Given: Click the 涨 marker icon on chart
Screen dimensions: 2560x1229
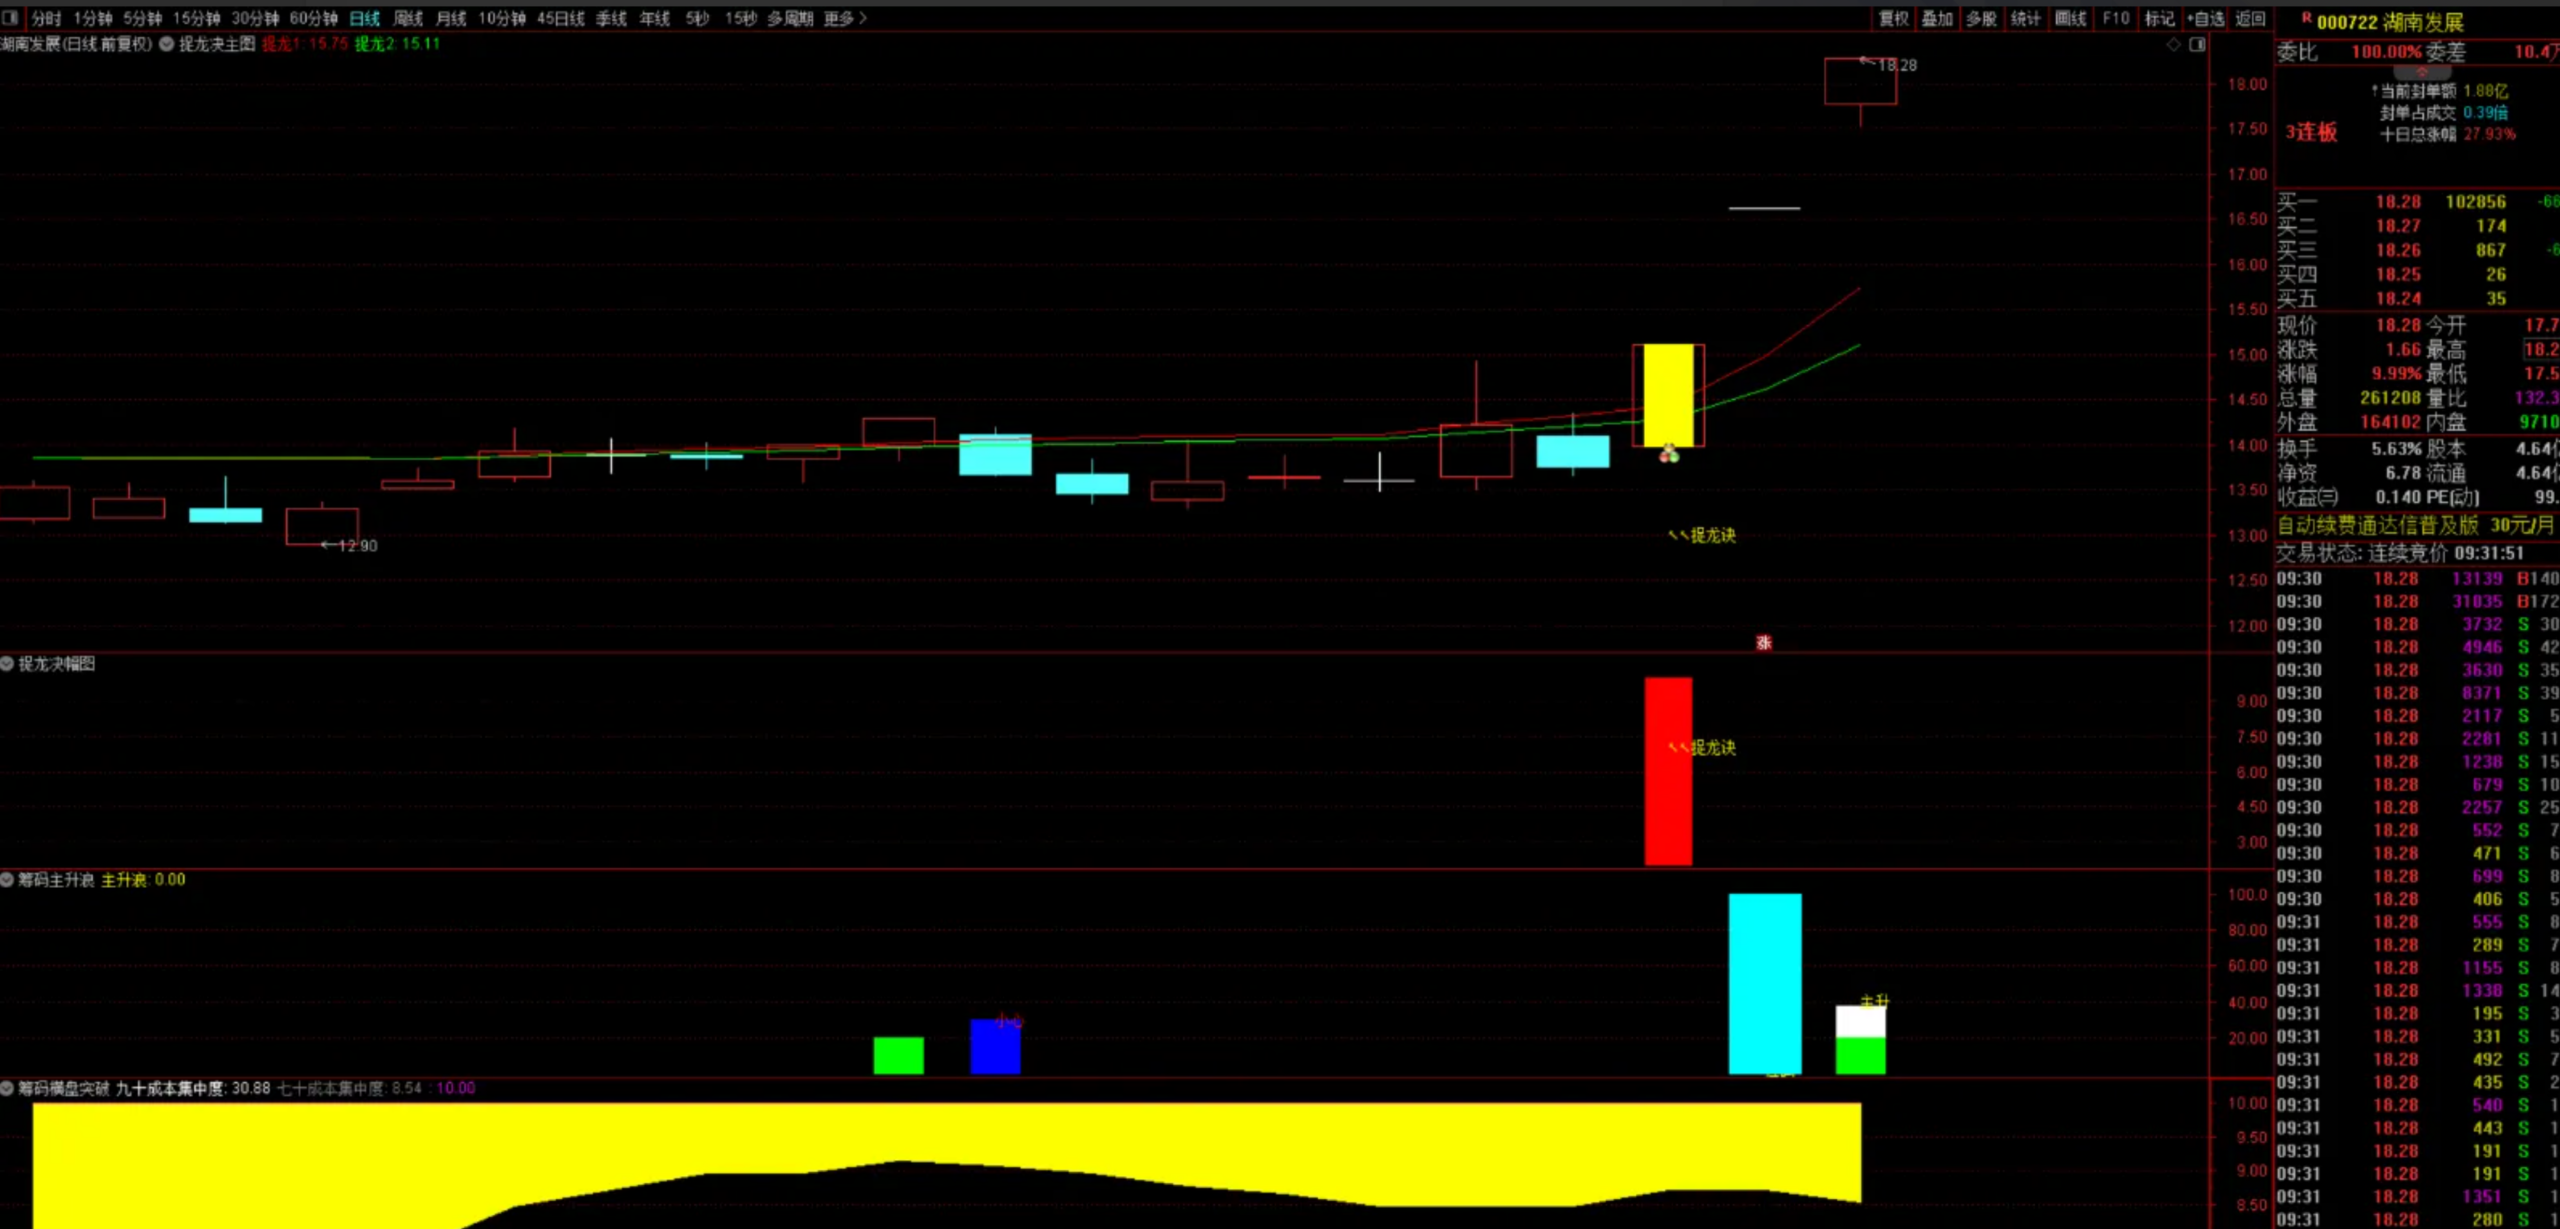Looking at the screenshot, I should click(x=1764, y=643).
